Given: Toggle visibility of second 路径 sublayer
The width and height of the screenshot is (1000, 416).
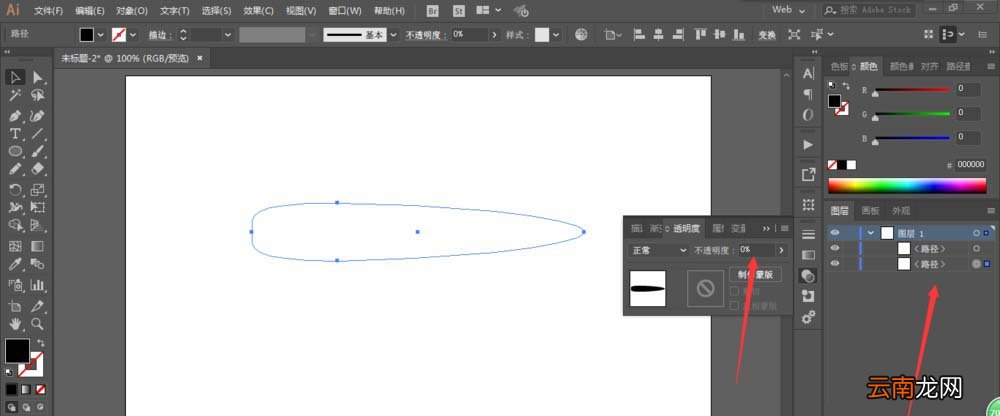Looking at the screenshot, I should coord(835,264).
